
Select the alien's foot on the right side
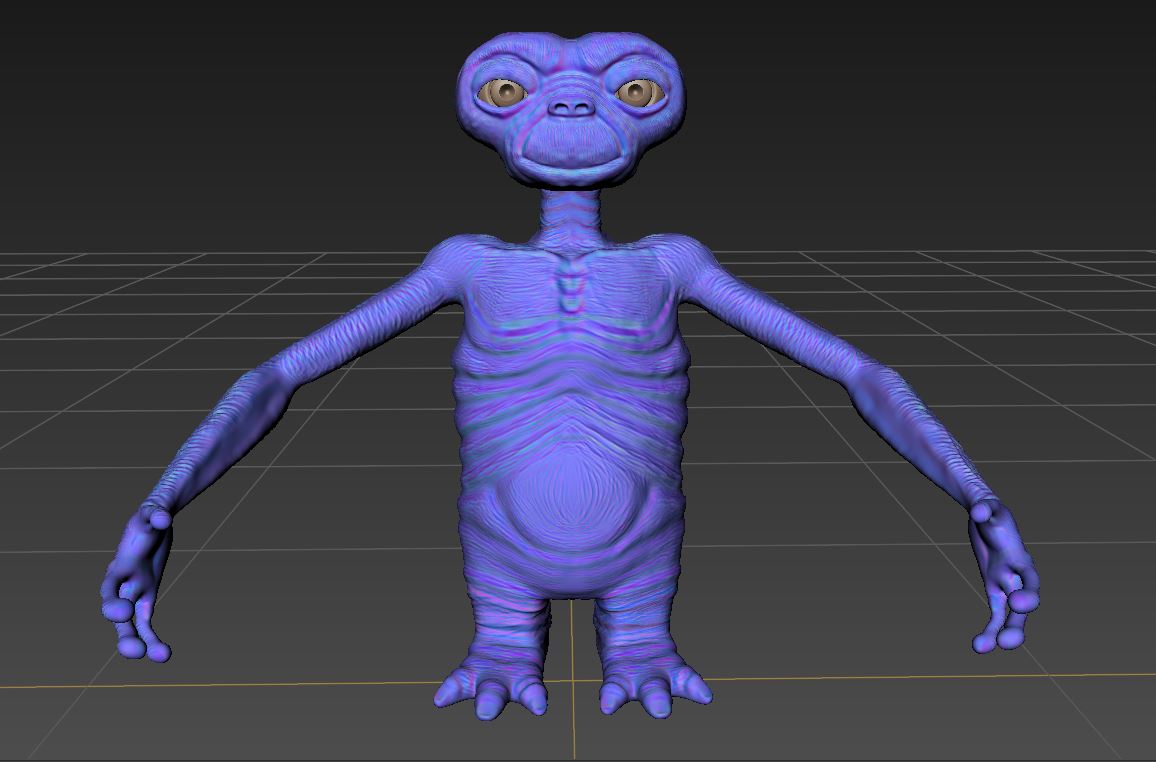point(652,687)
